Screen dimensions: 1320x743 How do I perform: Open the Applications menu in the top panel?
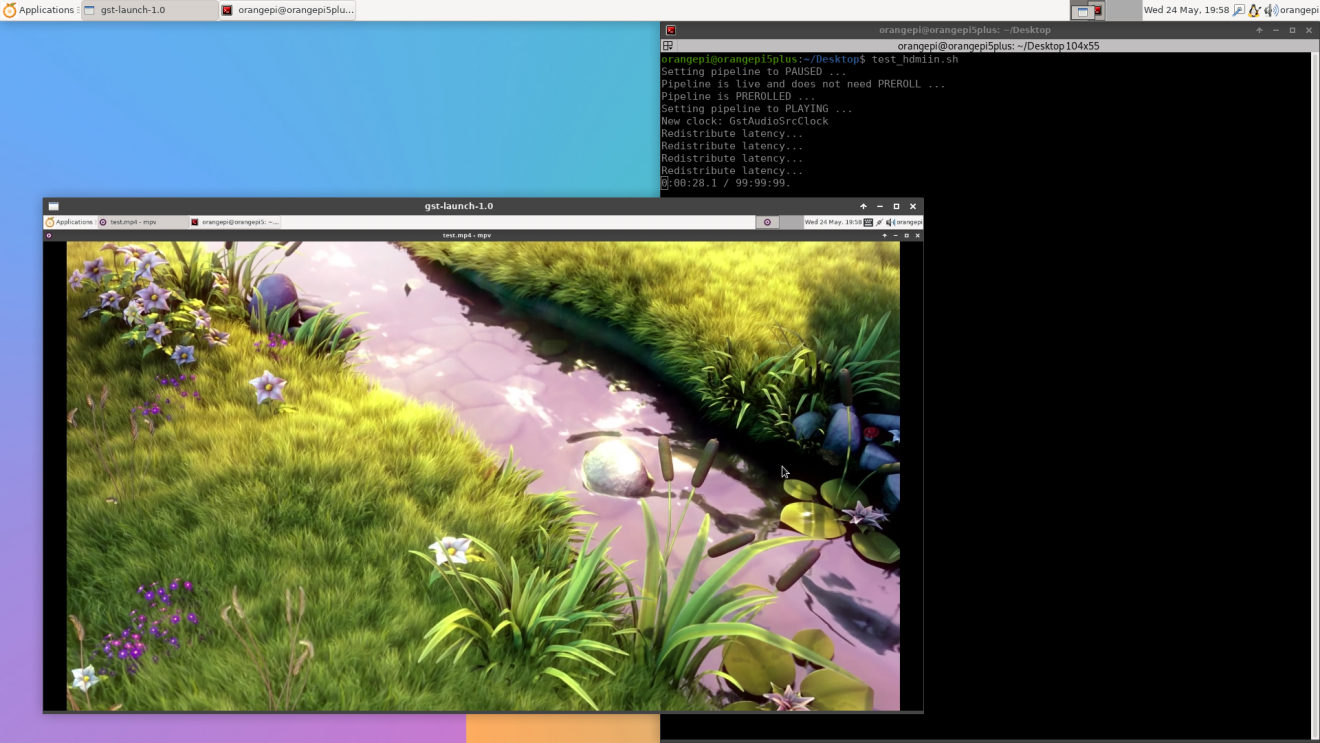[x=39, y=10]
